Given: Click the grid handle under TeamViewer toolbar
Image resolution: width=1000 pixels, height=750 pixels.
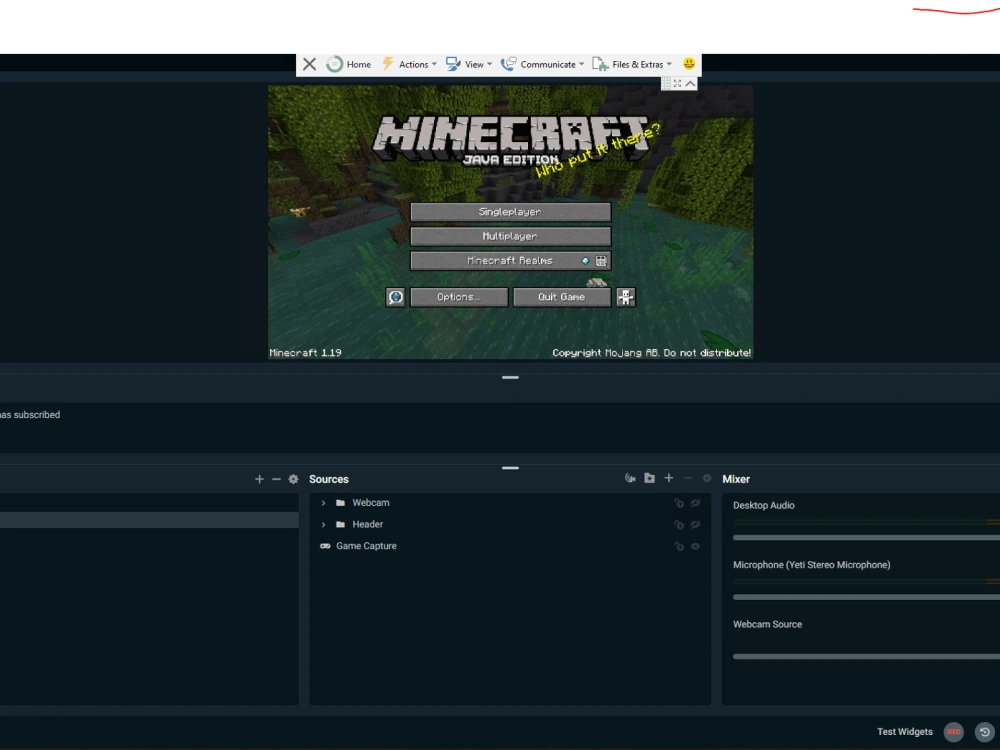Looking at the screenshot, I should coord(666,84).
